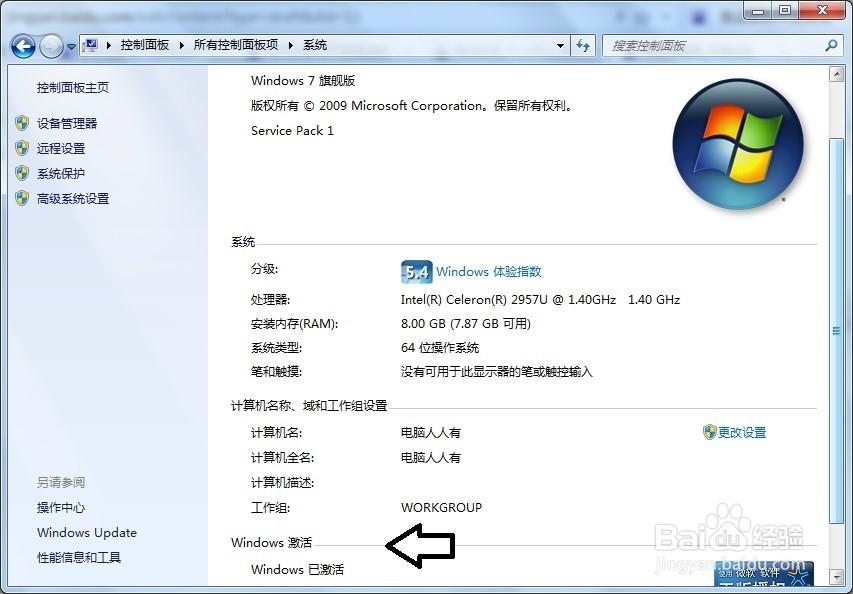Click the computer icon in address bar
The width and height of the screenshot is (853, 594).
click(91, 45)
